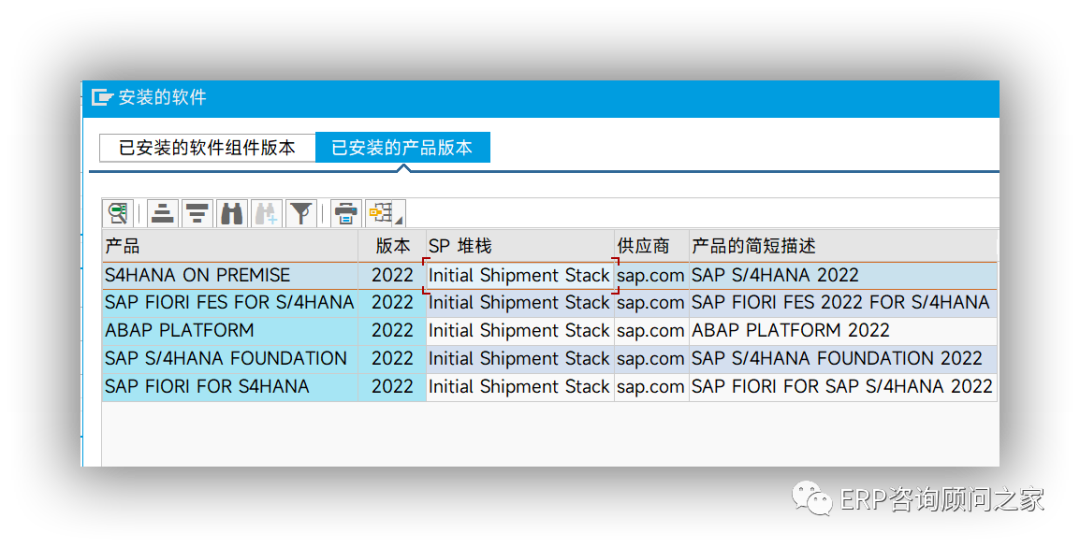Click the SP 堆栈 column header

tap(520, 246)
